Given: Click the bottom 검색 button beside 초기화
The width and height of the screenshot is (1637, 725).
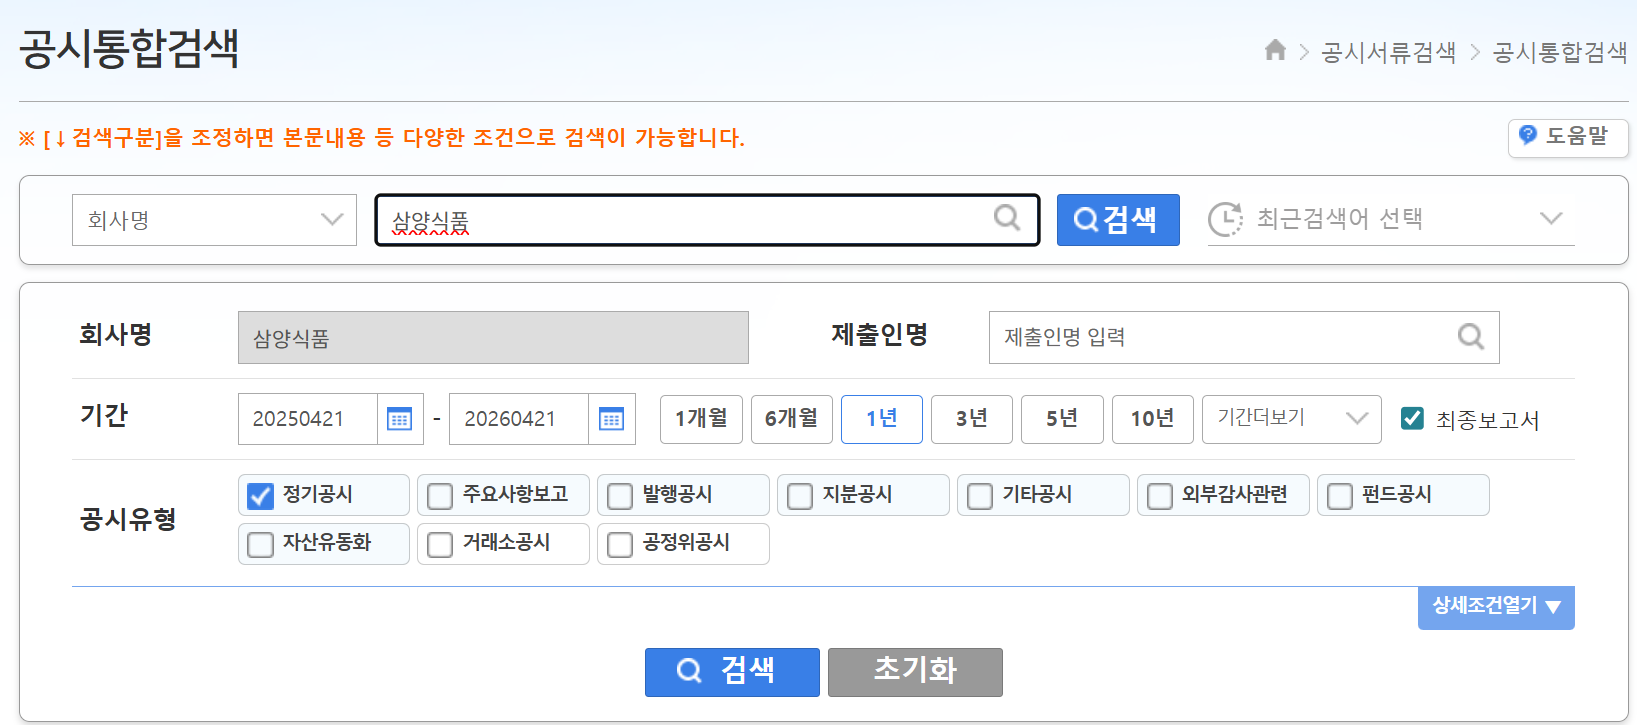Looking at the screenshot, I should [732, 672].
